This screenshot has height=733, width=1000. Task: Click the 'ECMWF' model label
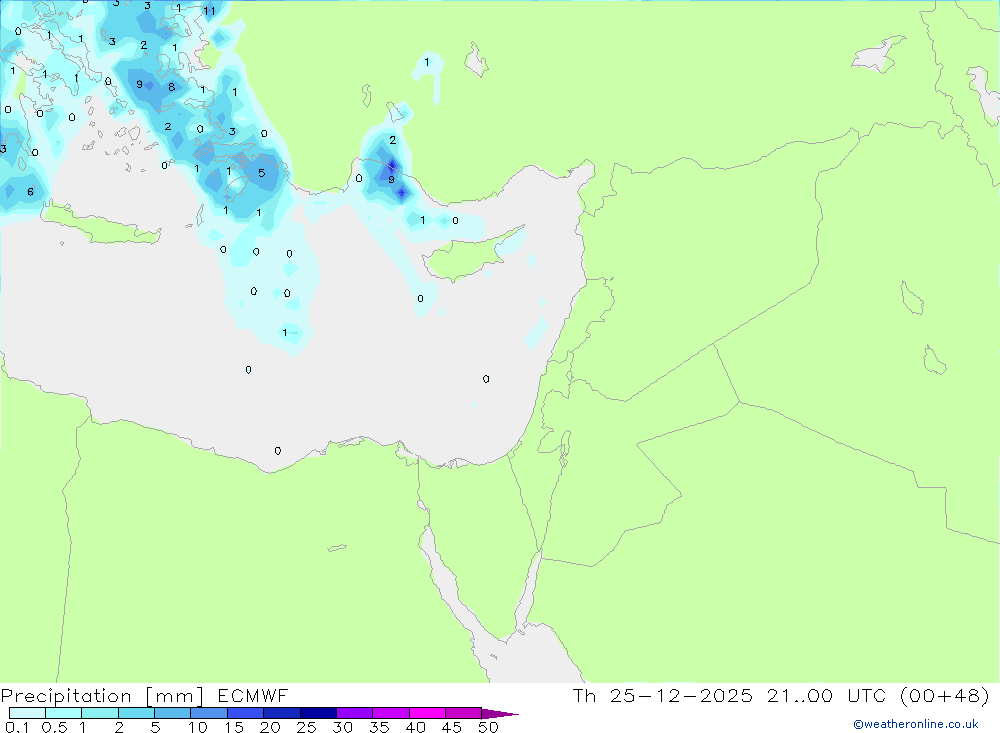pyautogui.click(x=253, y=696)
